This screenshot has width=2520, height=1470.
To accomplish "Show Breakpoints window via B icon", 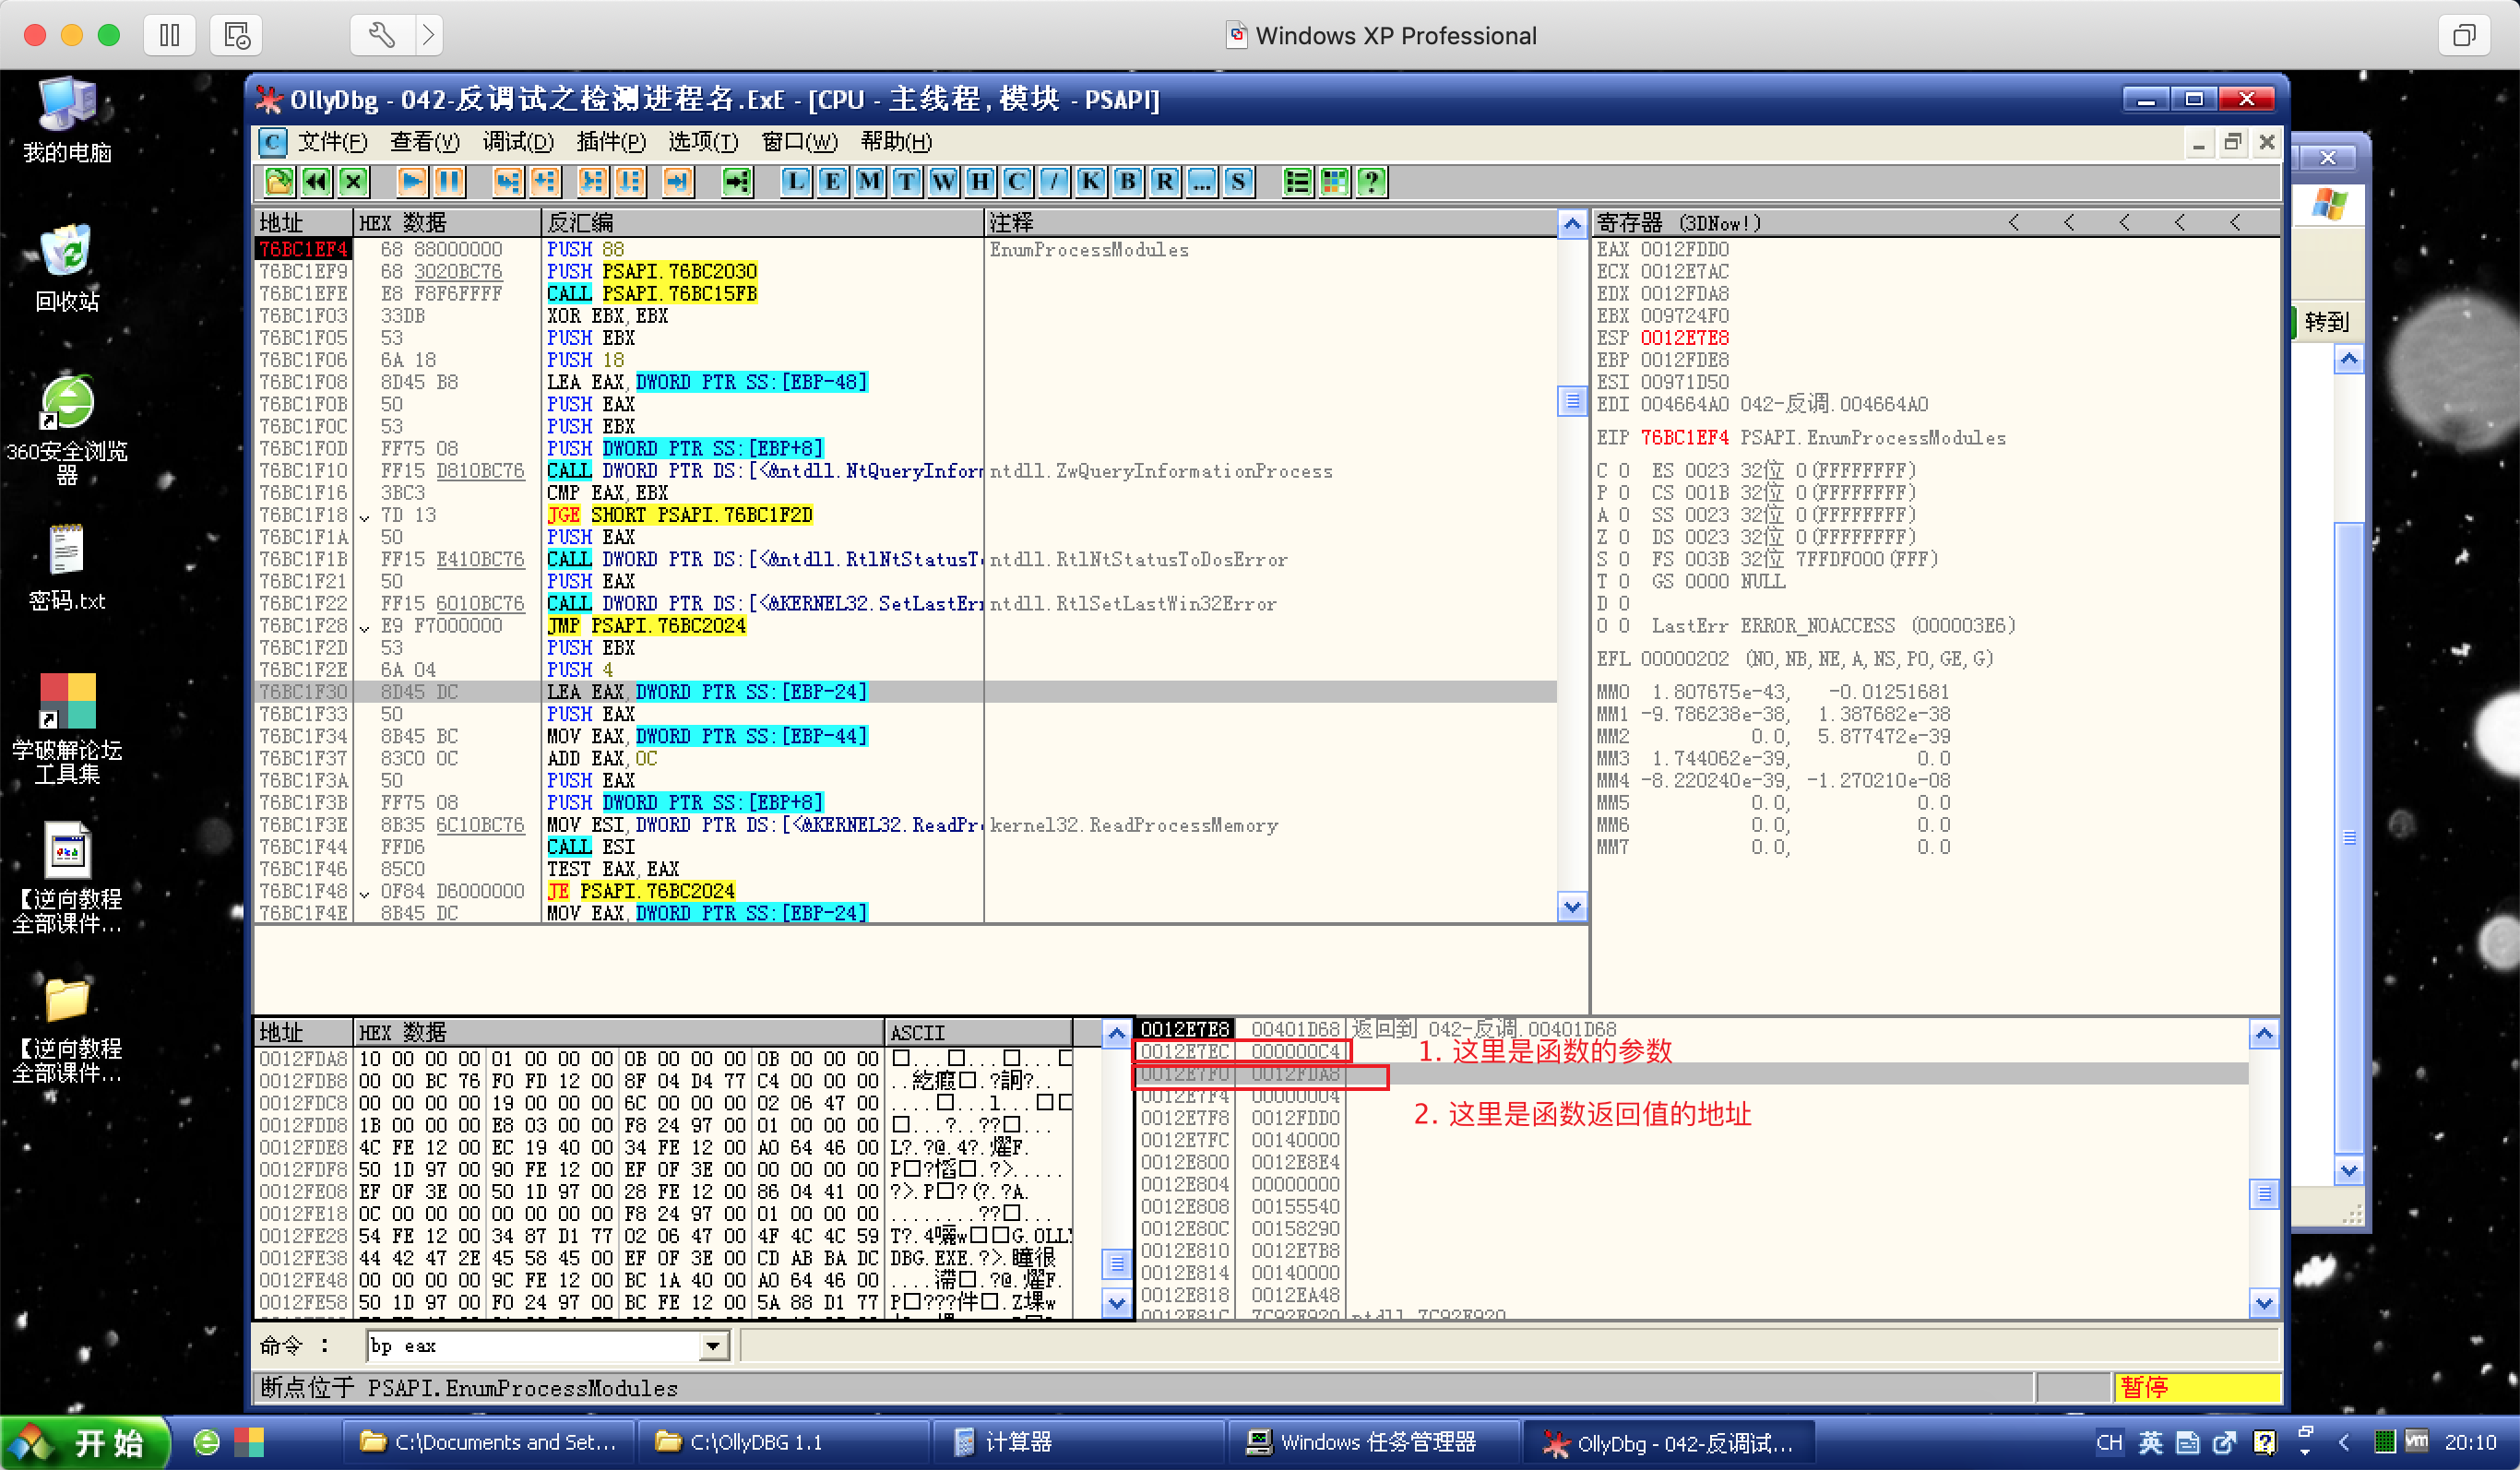I will [x=1127, y=181].
